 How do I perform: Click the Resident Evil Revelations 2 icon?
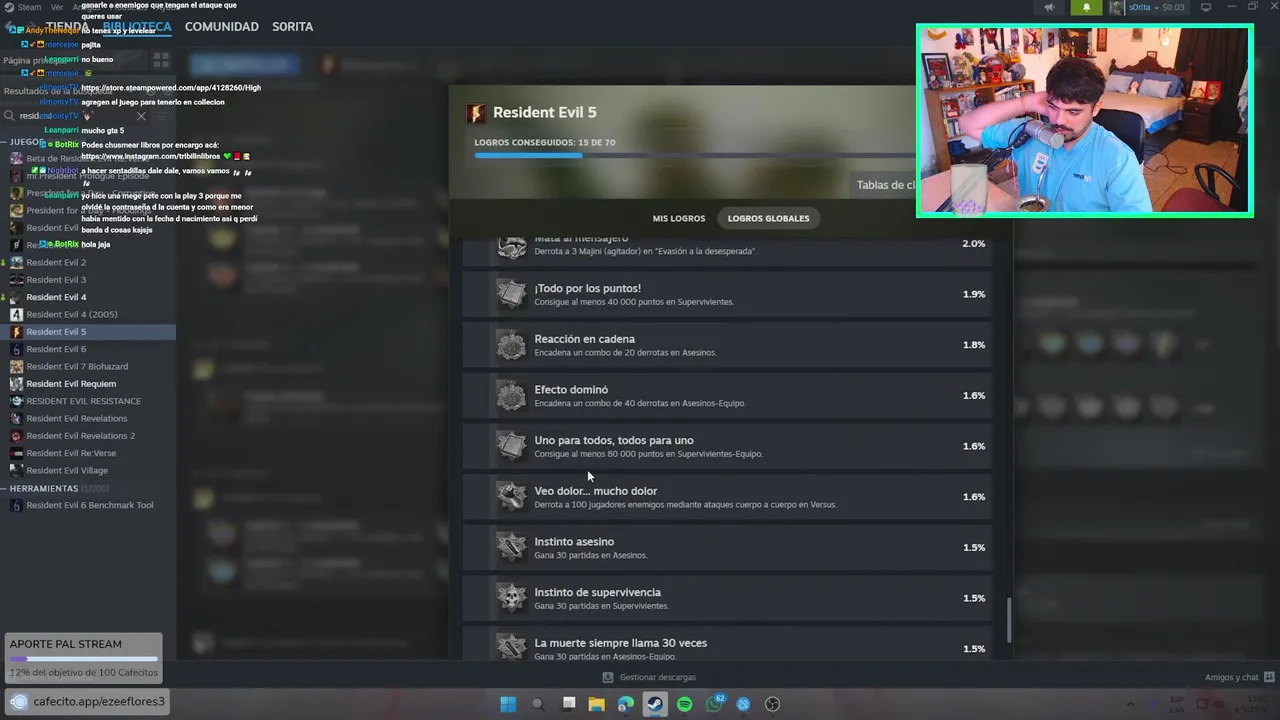pyautogui.click(x=16, y=436)
